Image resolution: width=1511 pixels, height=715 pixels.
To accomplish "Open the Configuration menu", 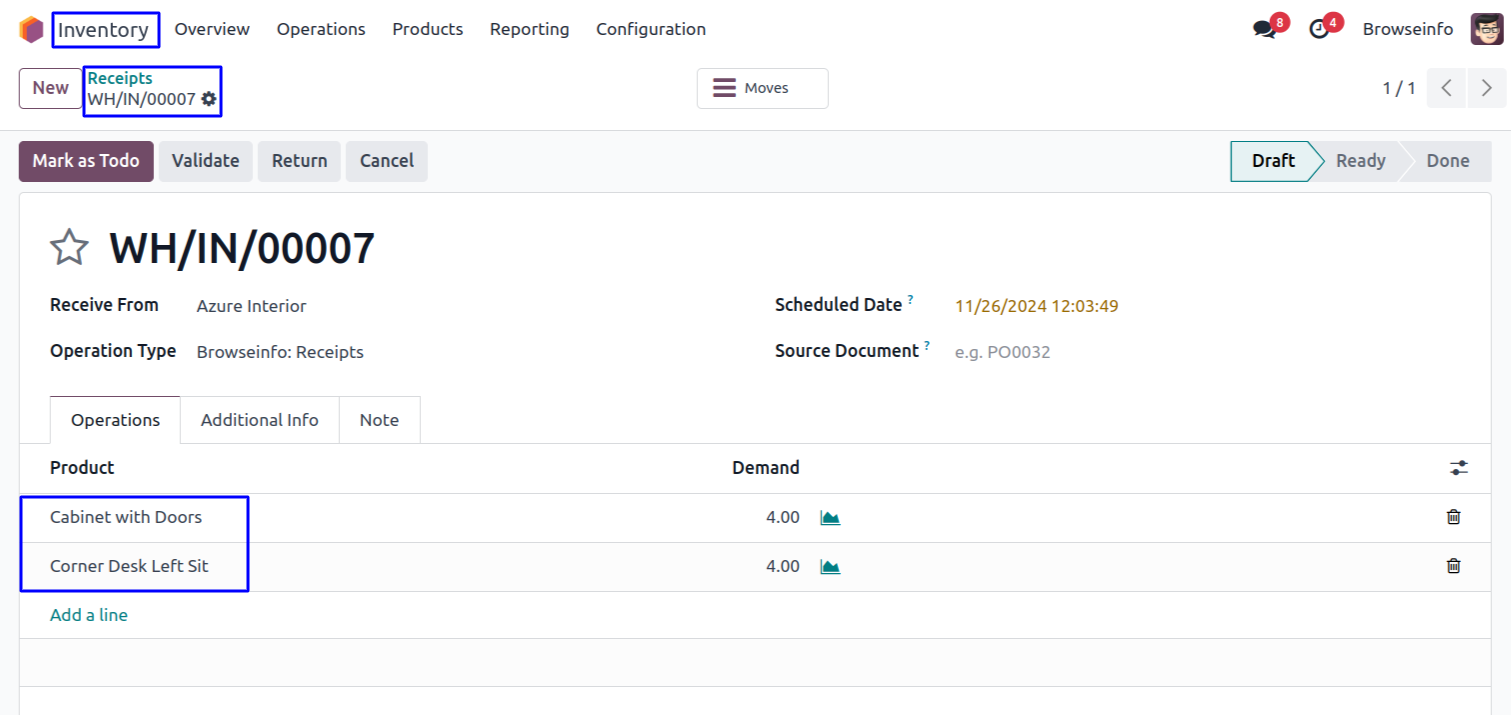I will pos(651,29).
